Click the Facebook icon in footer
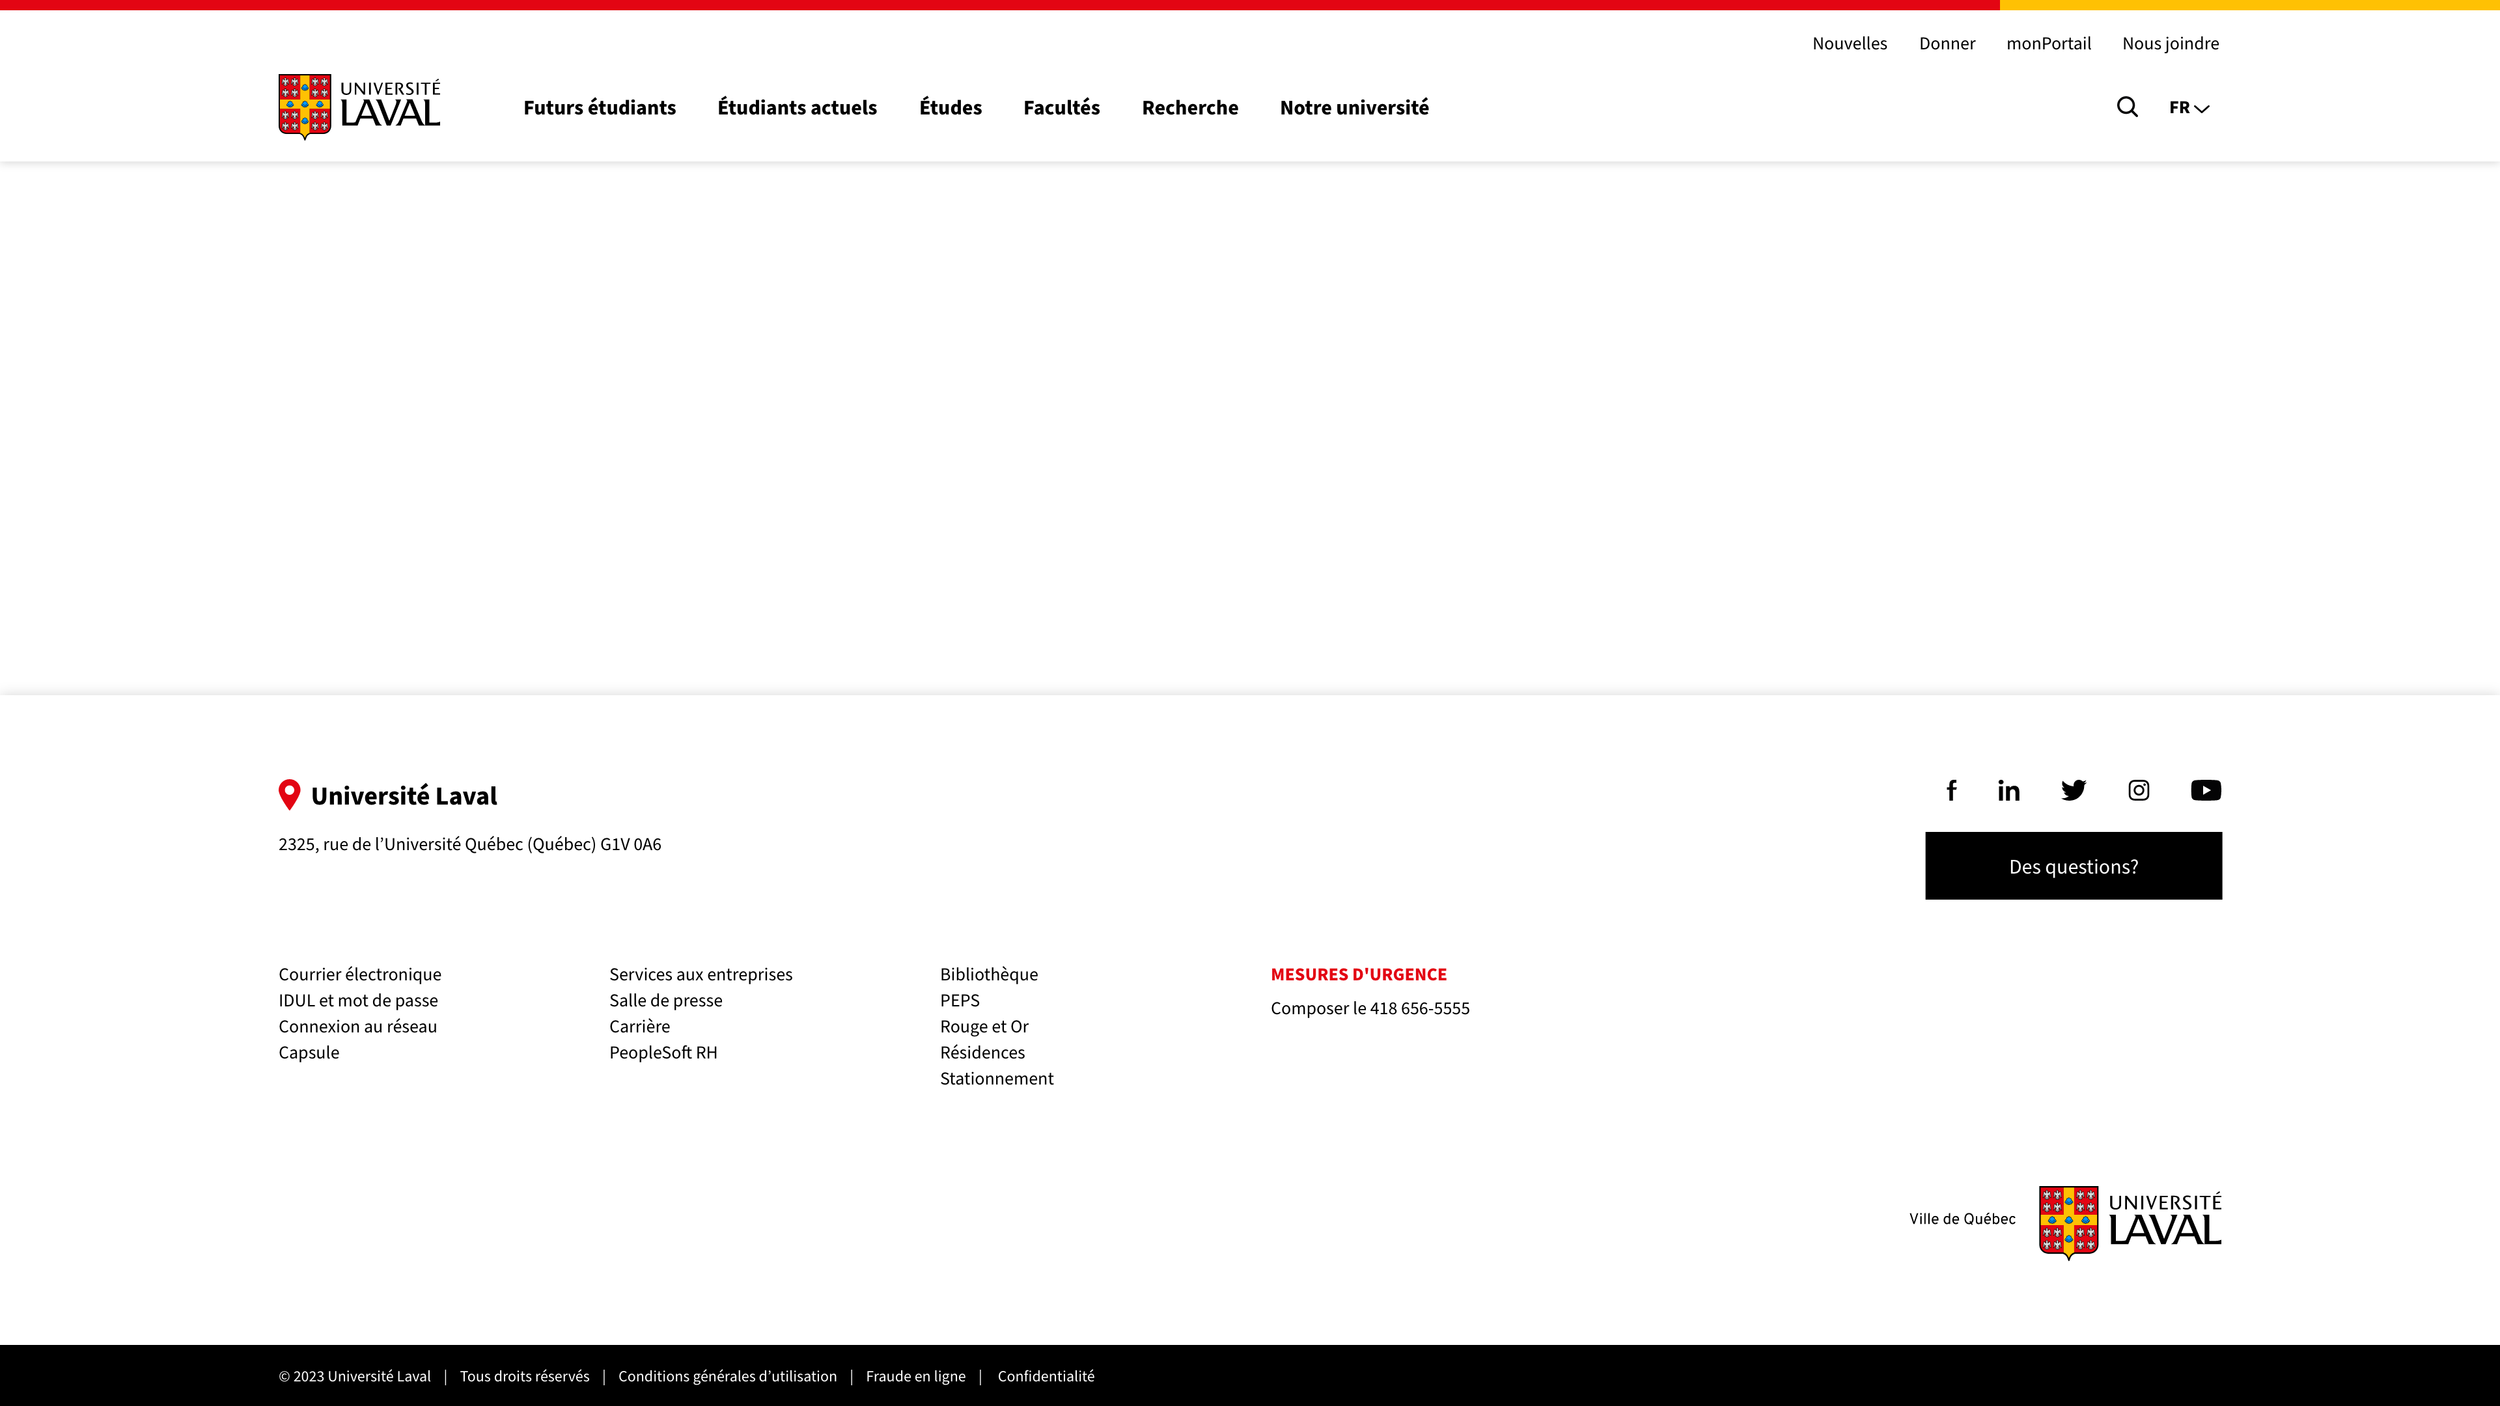 click(1951, 791)
